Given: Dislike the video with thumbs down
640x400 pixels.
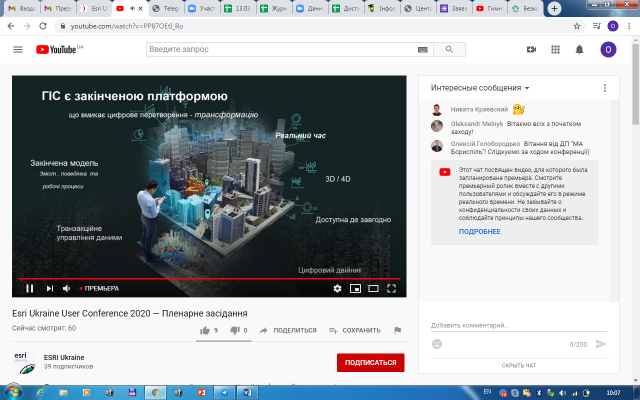Looking at the screenshot, I should [237, 330].
